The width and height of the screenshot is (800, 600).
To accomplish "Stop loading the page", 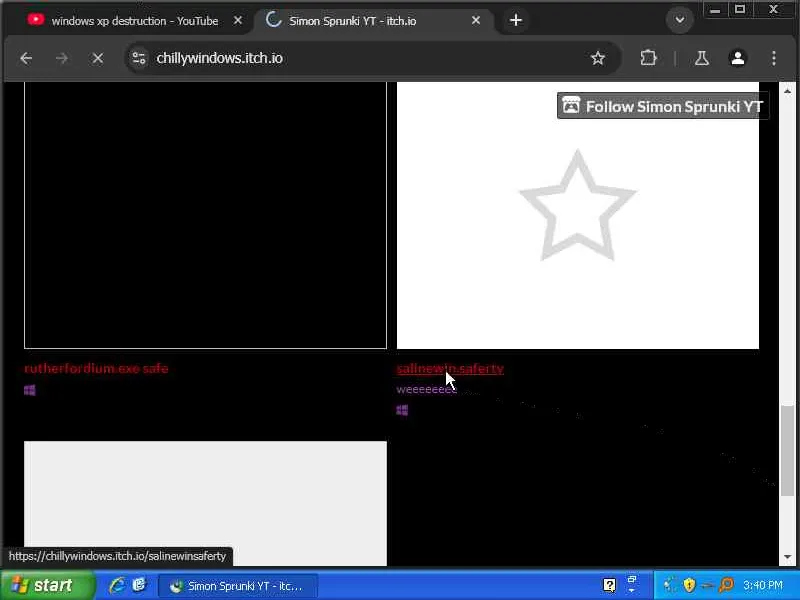I will (97, 58).
